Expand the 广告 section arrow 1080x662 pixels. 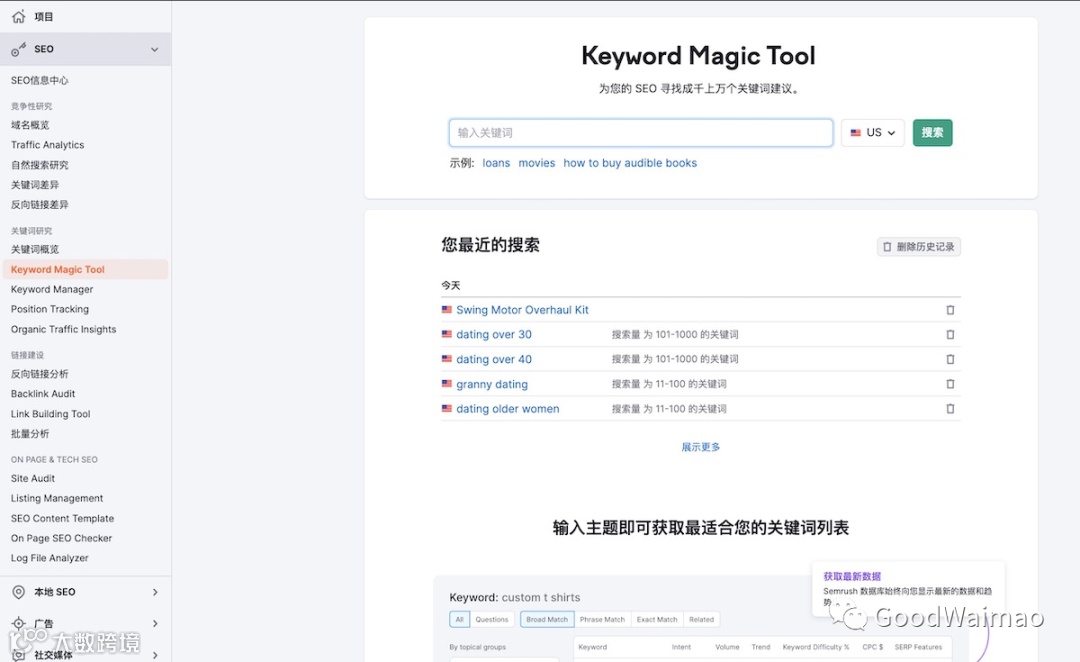[155, 623]
